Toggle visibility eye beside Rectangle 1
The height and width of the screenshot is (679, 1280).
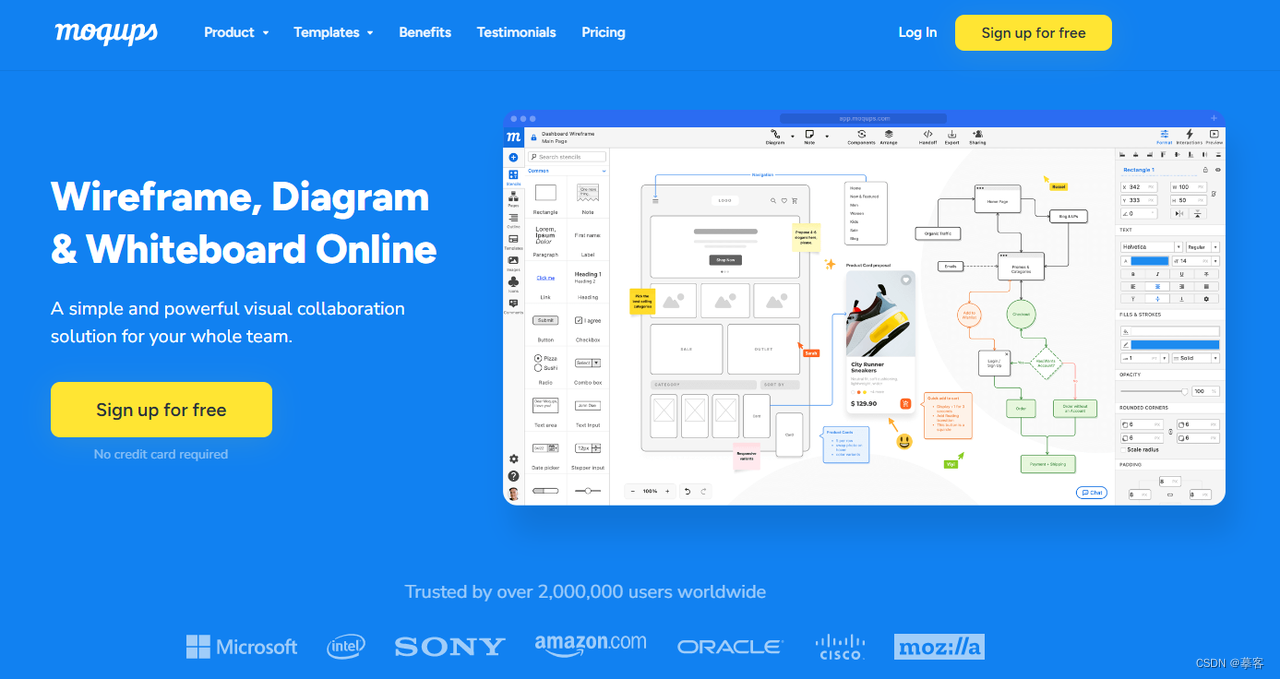pyautogui.click(x=1217, y=170)
